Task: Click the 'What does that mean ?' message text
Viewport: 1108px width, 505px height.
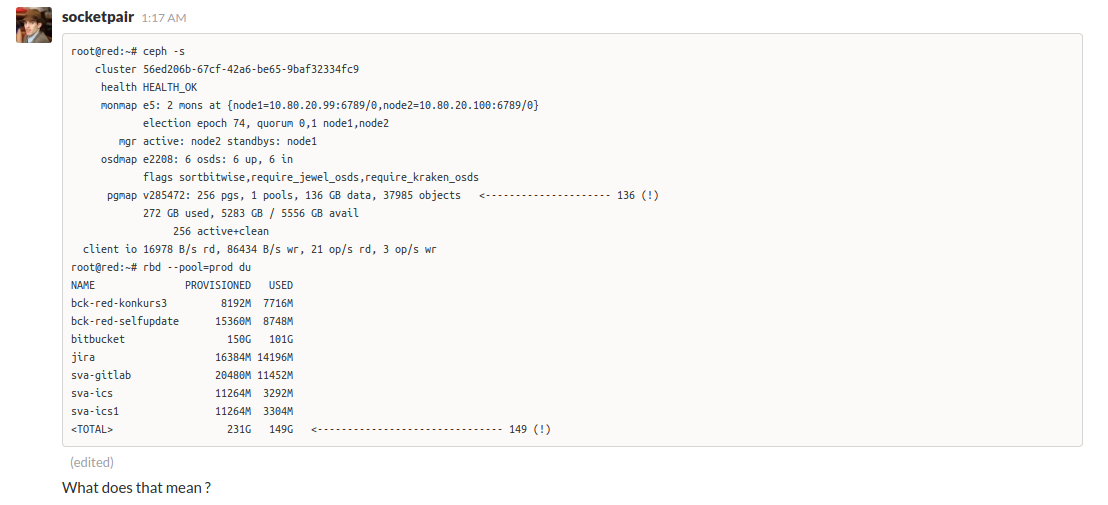Action: (136, 488)
